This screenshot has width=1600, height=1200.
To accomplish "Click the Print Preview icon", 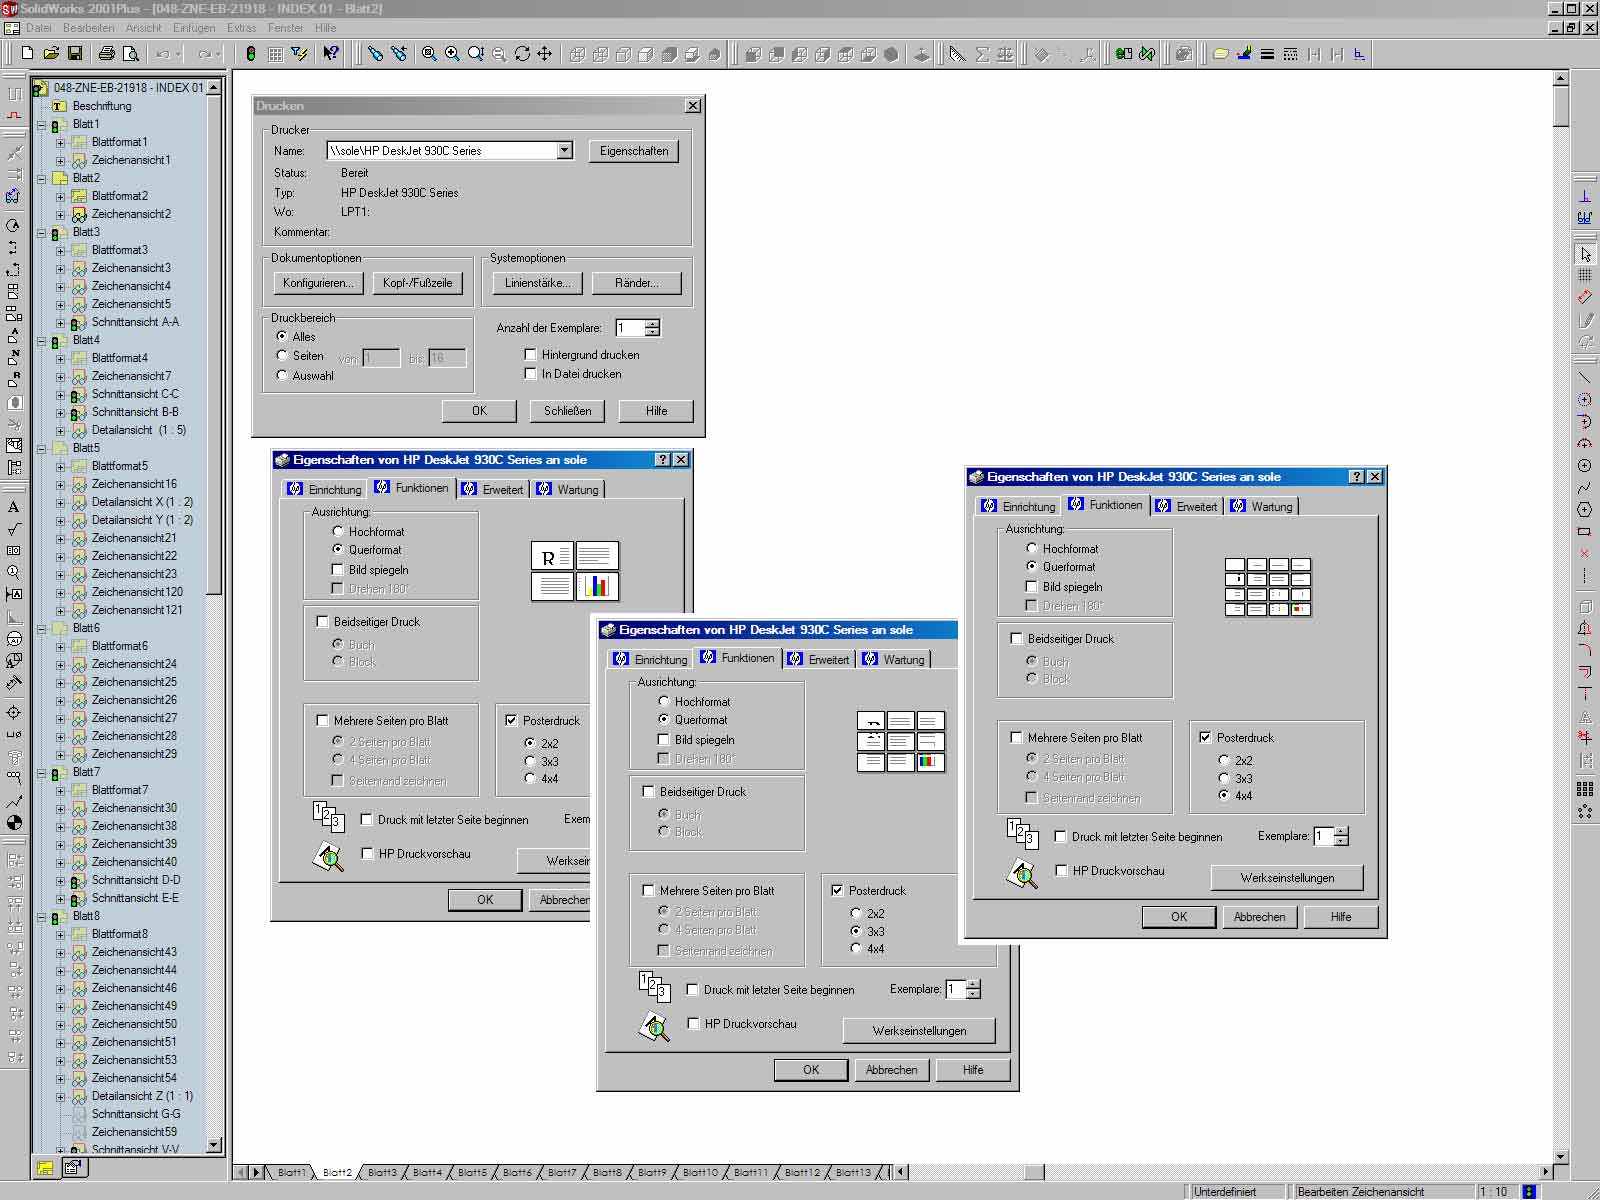I will click(130, 54).
